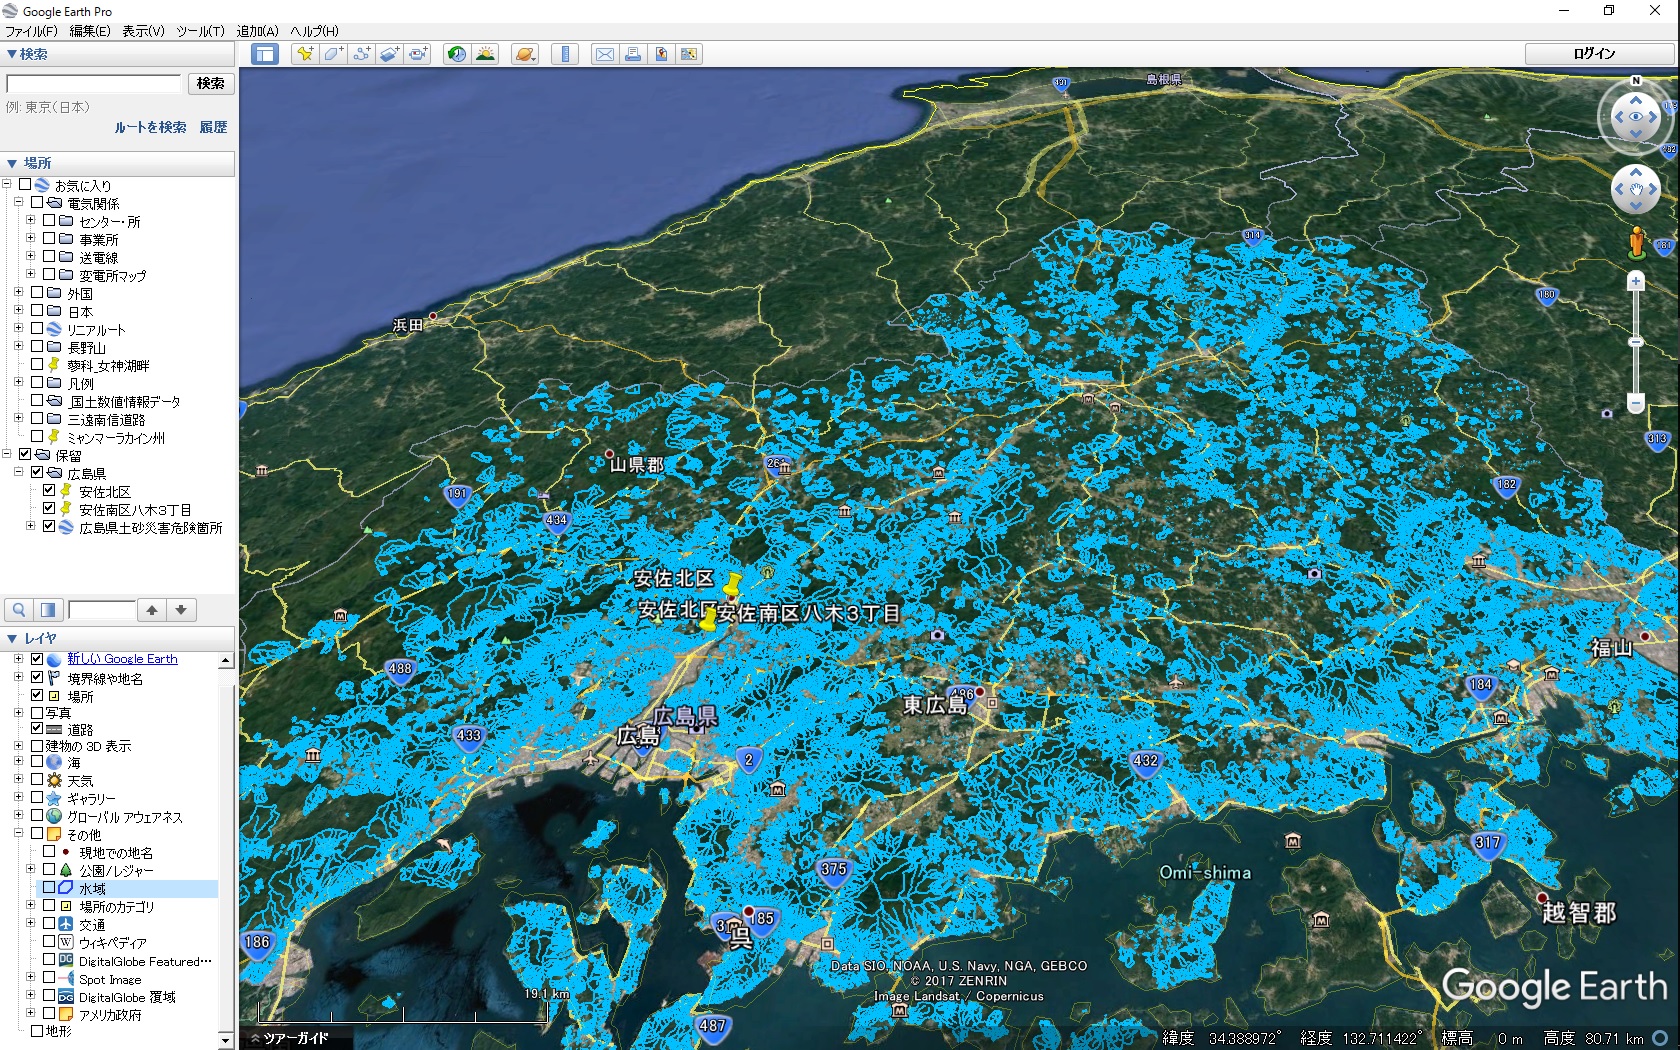Screen dimensions: 1680x1050
Task: Check the 水域 layer checkbox
Action: (x=49, y=888)
